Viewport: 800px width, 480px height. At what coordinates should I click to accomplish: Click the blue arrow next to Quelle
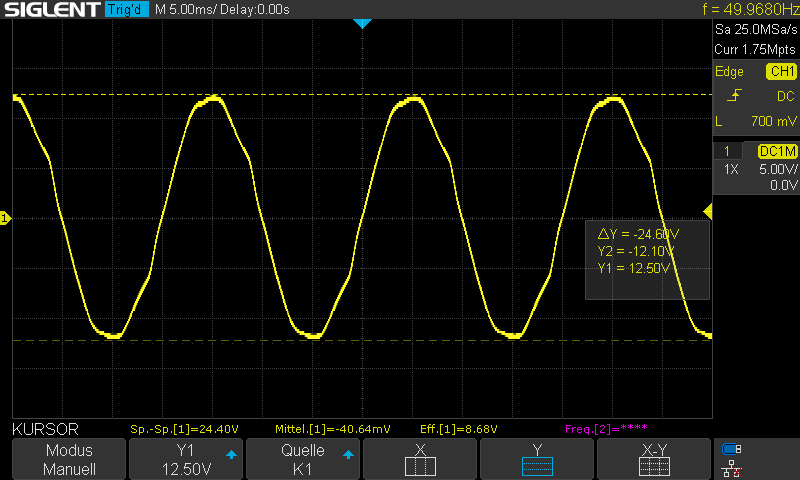[348, 454]
